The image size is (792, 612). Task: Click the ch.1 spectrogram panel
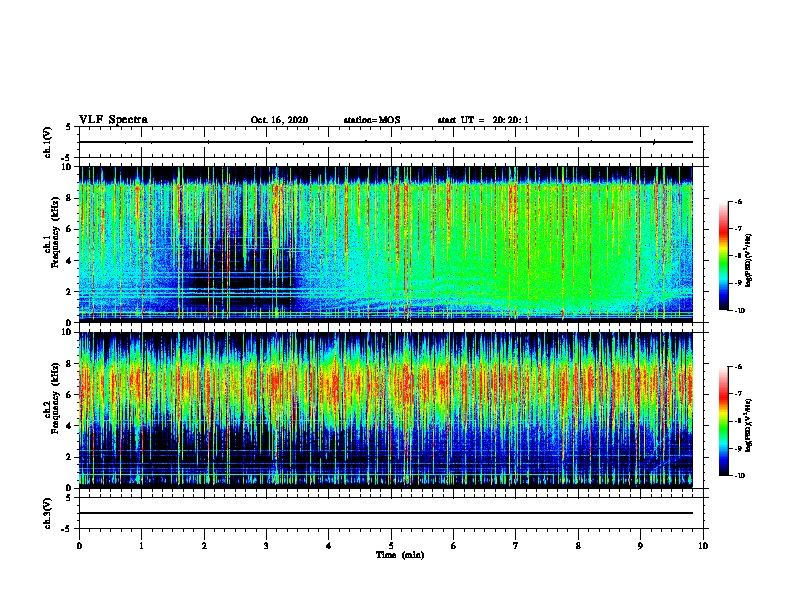386,244
